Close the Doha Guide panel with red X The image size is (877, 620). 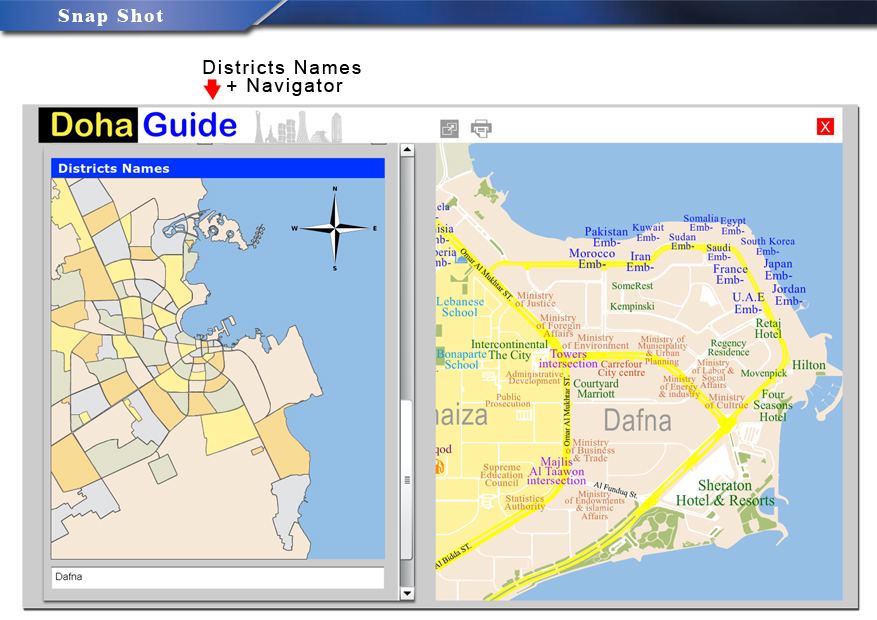[825, 126]
